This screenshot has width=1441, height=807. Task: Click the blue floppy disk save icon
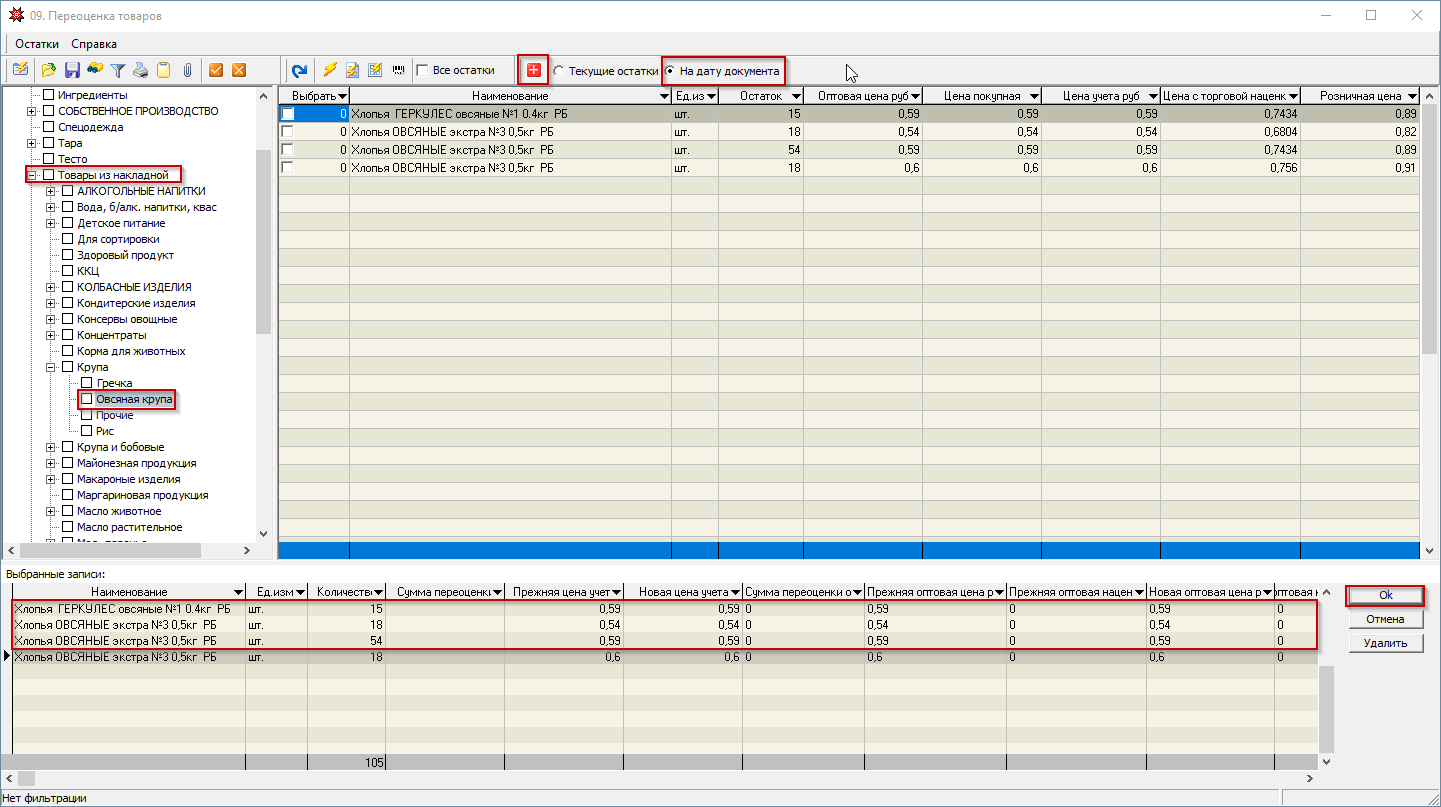(72, 70)
